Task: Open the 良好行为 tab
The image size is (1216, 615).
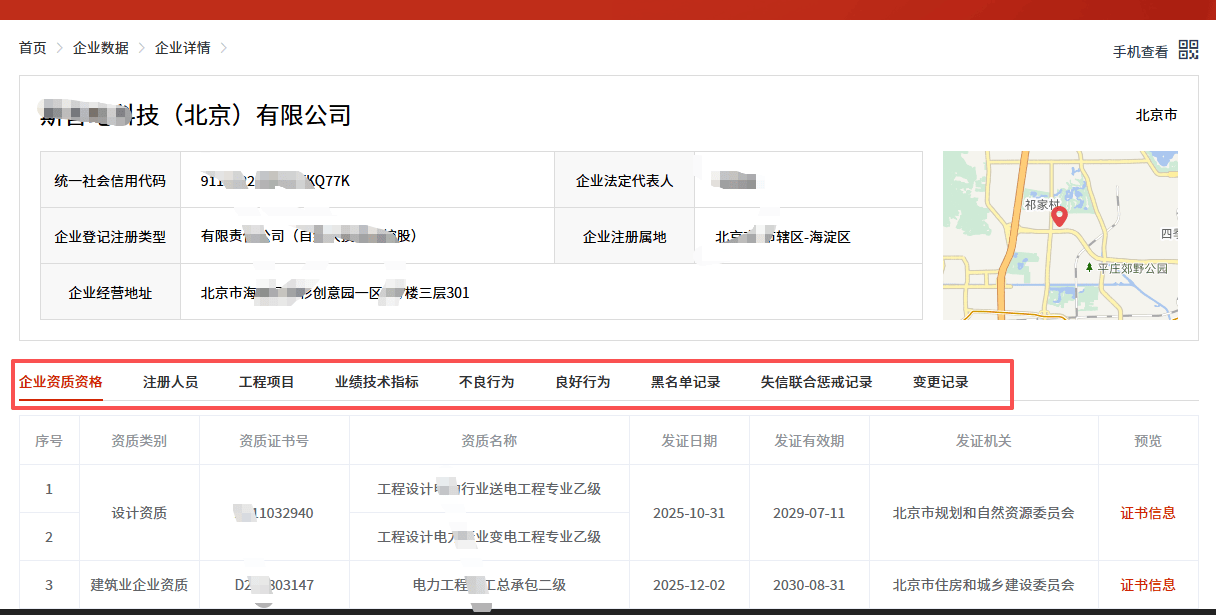Action: pos(583,382)
